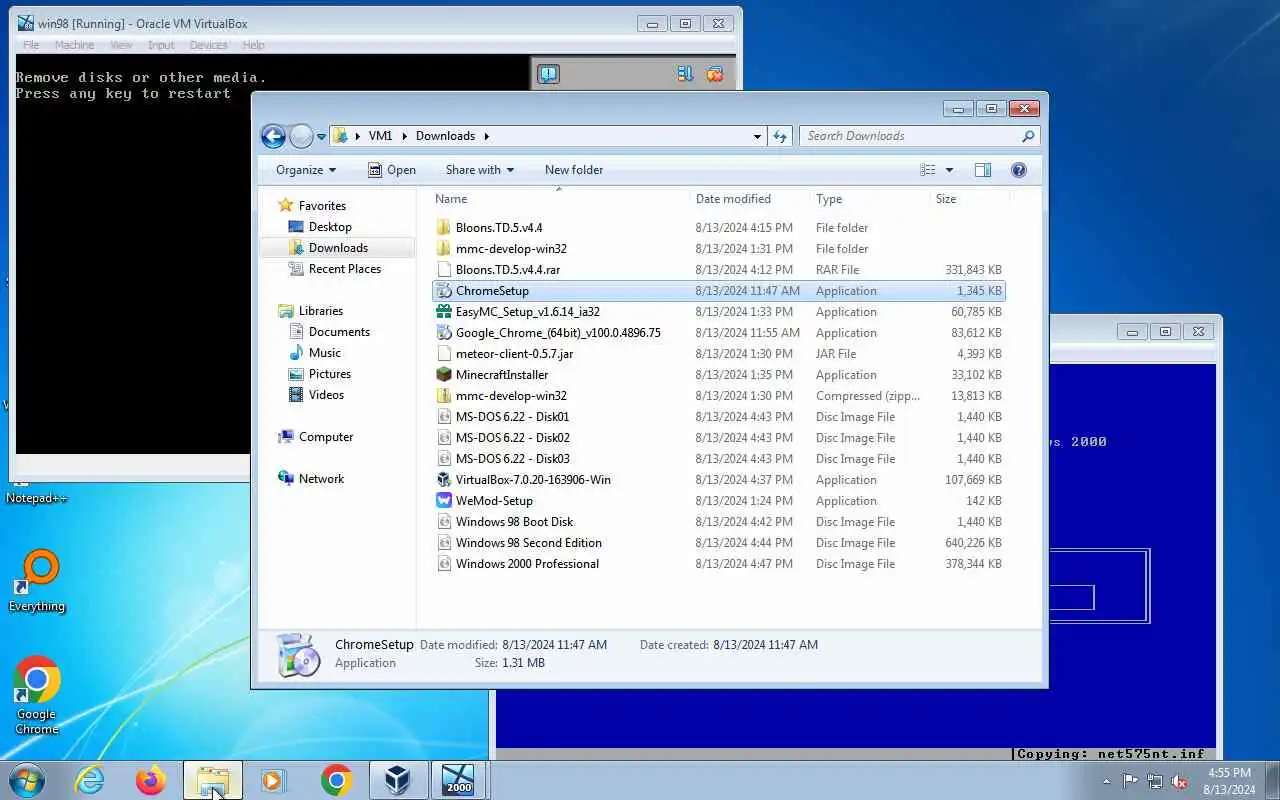This screenshot has height=800, width=1280.
Task: Open the Organize menu
Action: 306,170
